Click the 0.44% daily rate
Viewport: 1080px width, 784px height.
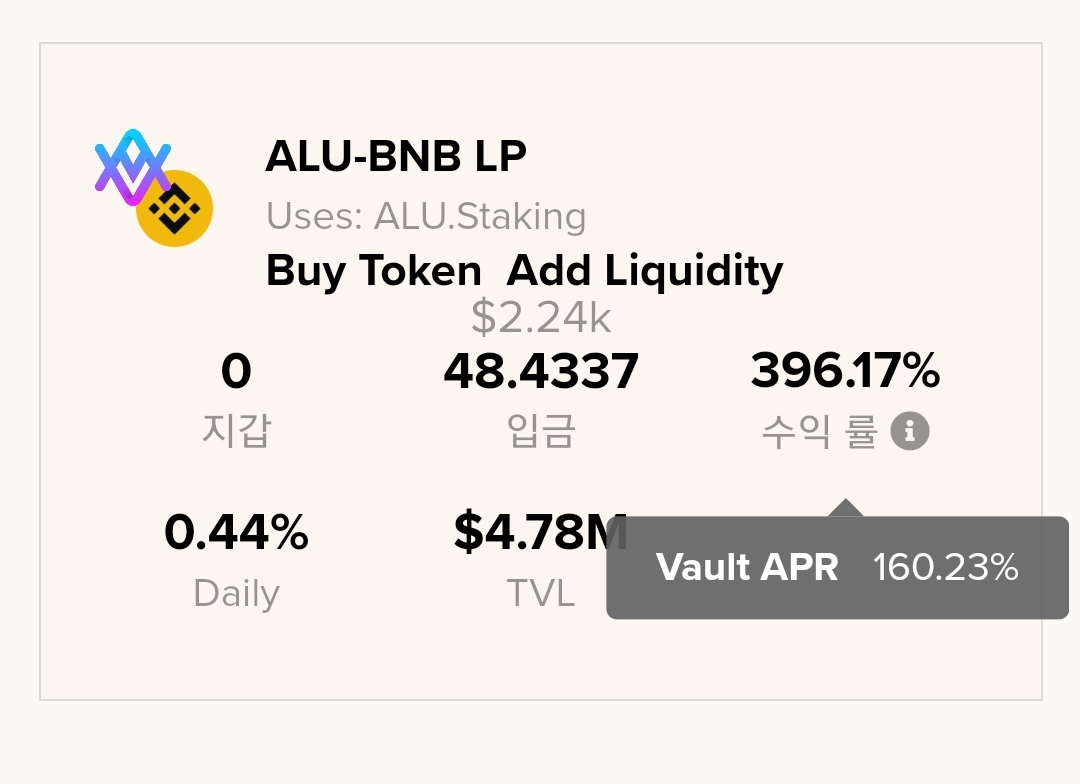coord(236,532)
